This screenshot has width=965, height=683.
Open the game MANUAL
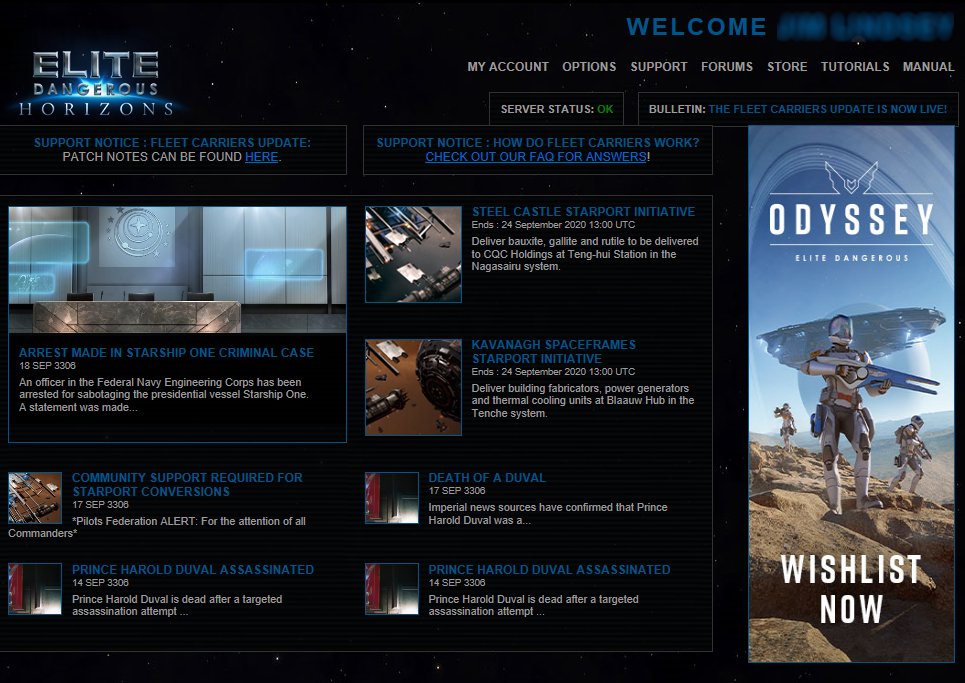(x=928, y=66)
